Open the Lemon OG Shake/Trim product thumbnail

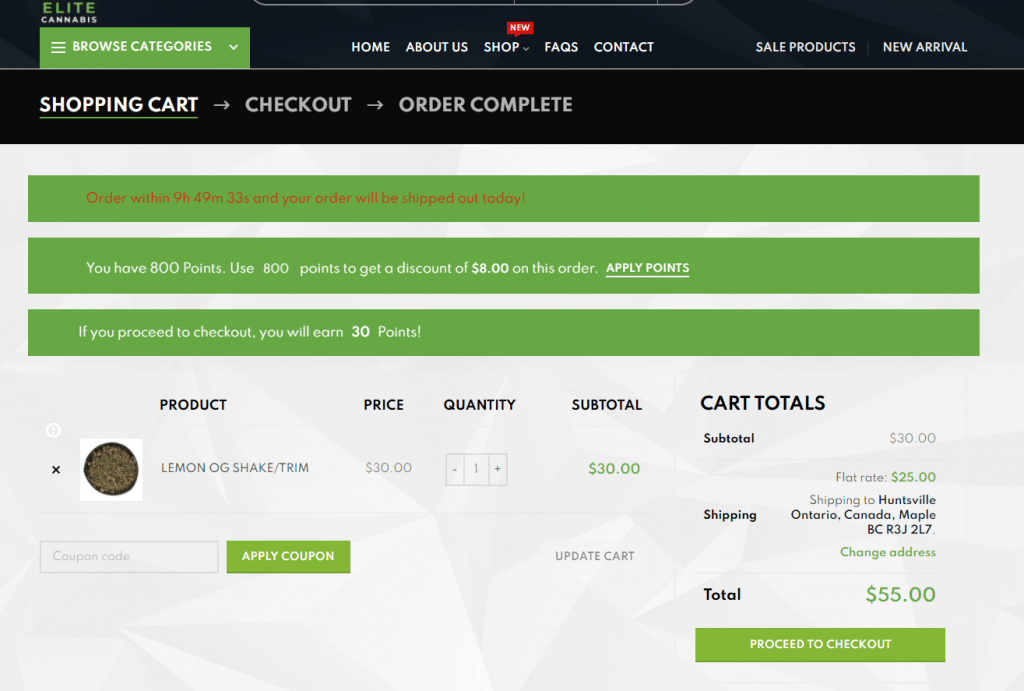111,469
